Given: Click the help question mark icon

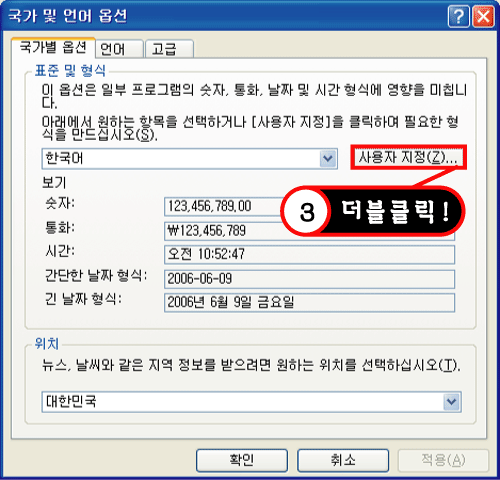Looking at the screenshot, I should [x=458, y=16].
